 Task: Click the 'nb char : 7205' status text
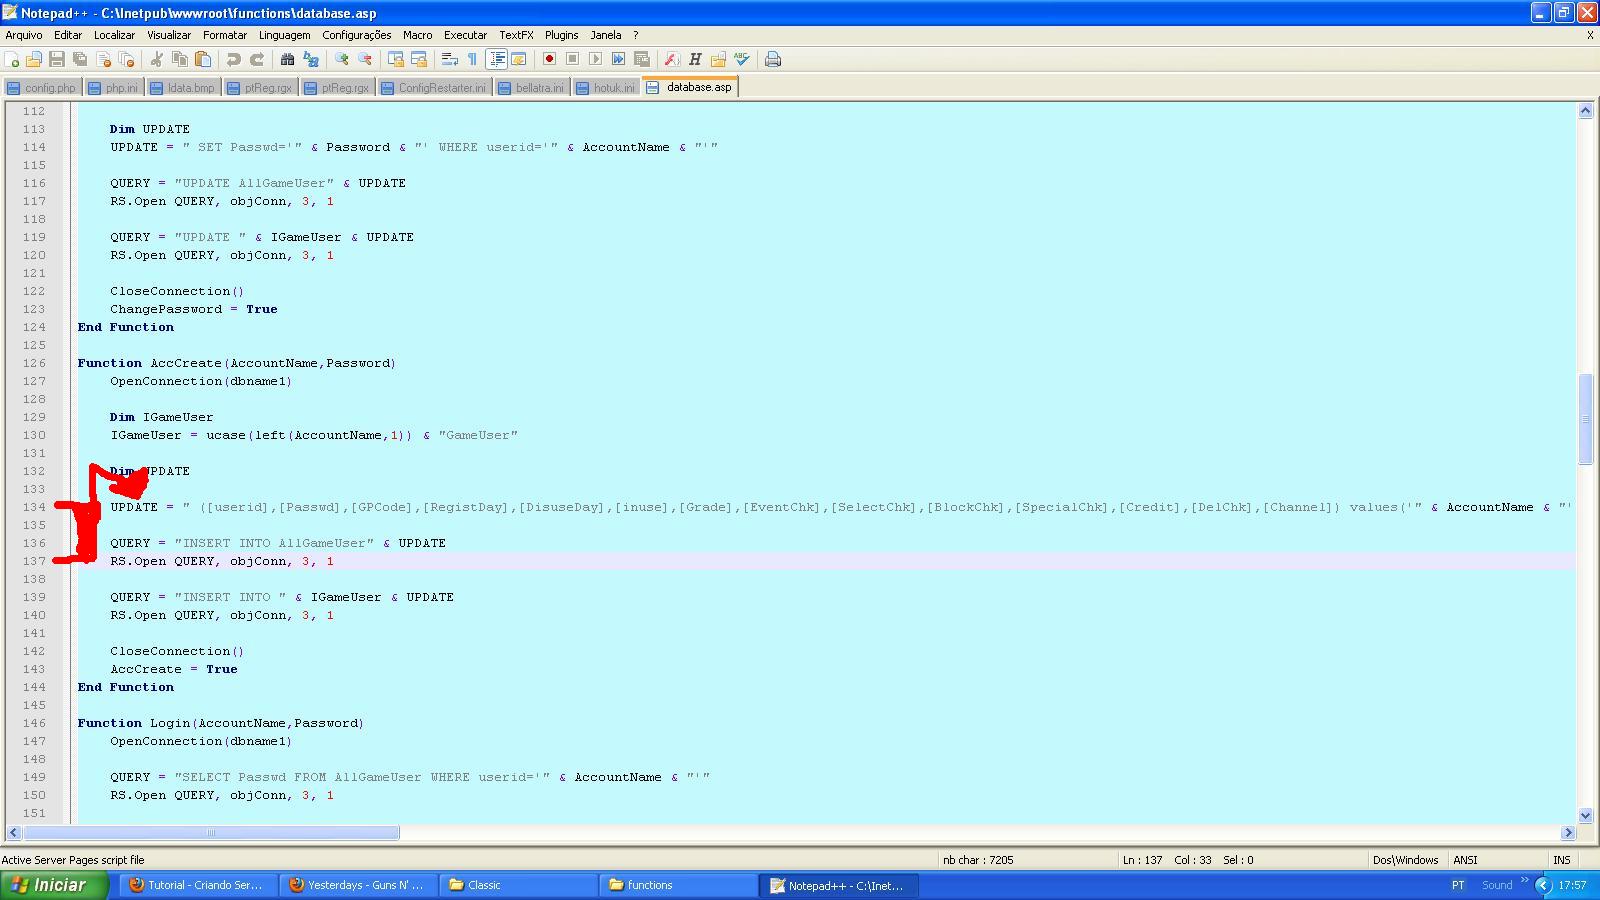[x=978, y=860]
